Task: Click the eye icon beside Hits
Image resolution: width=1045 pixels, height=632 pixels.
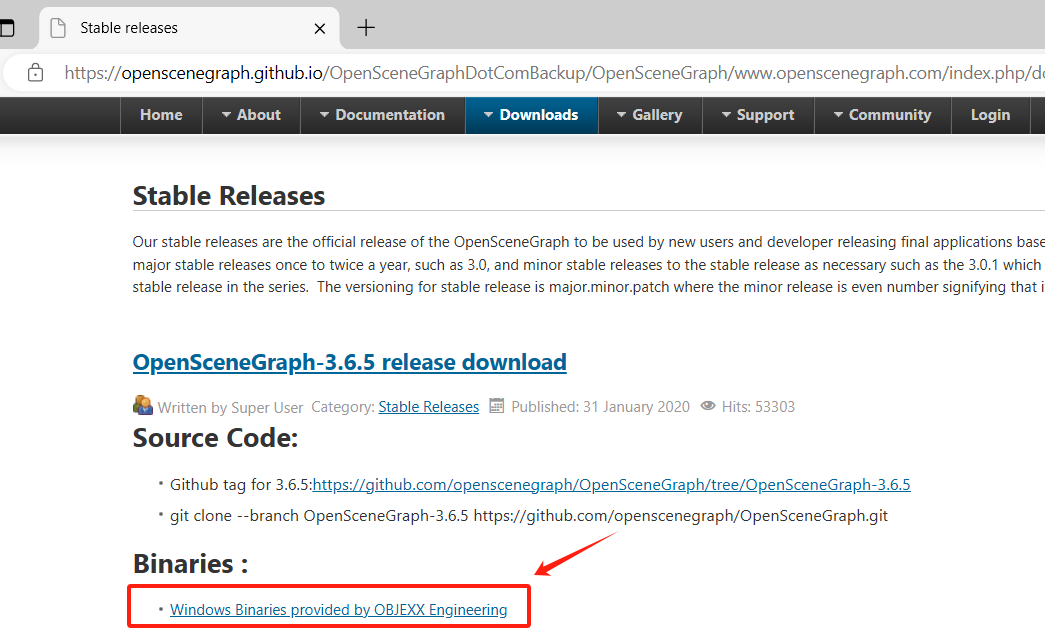Action: pos(708,406)
